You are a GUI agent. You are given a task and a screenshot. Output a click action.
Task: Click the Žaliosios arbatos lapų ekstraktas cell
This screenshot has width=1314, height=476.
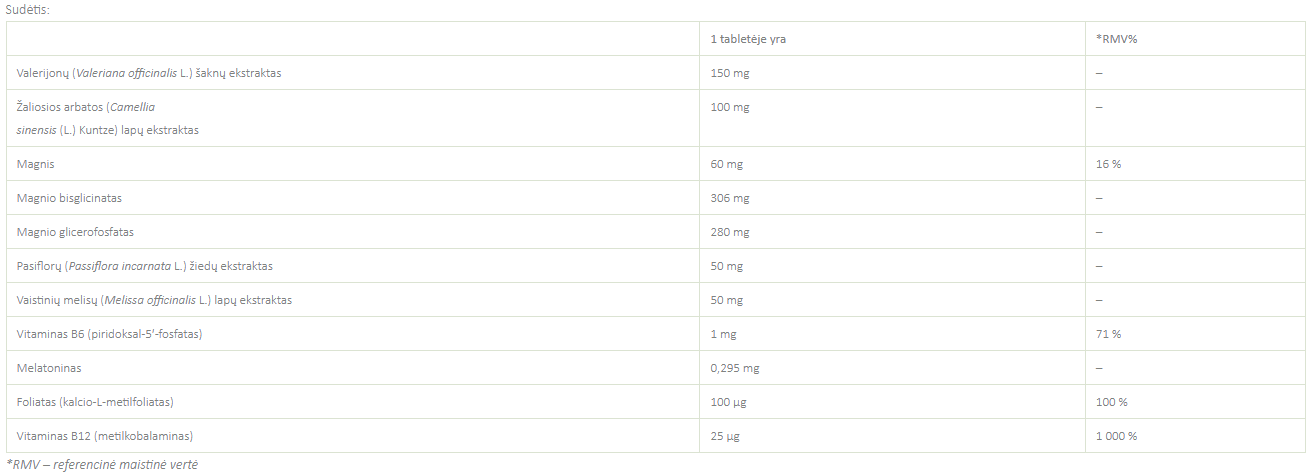[x=108, y=118]
